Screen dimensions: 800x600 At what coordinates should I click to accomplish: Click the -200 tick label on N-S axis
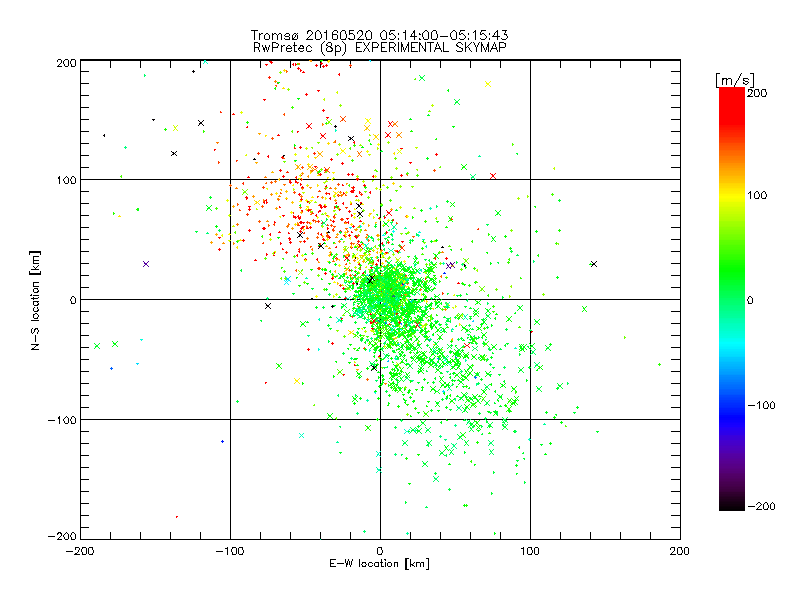point(62,536)
